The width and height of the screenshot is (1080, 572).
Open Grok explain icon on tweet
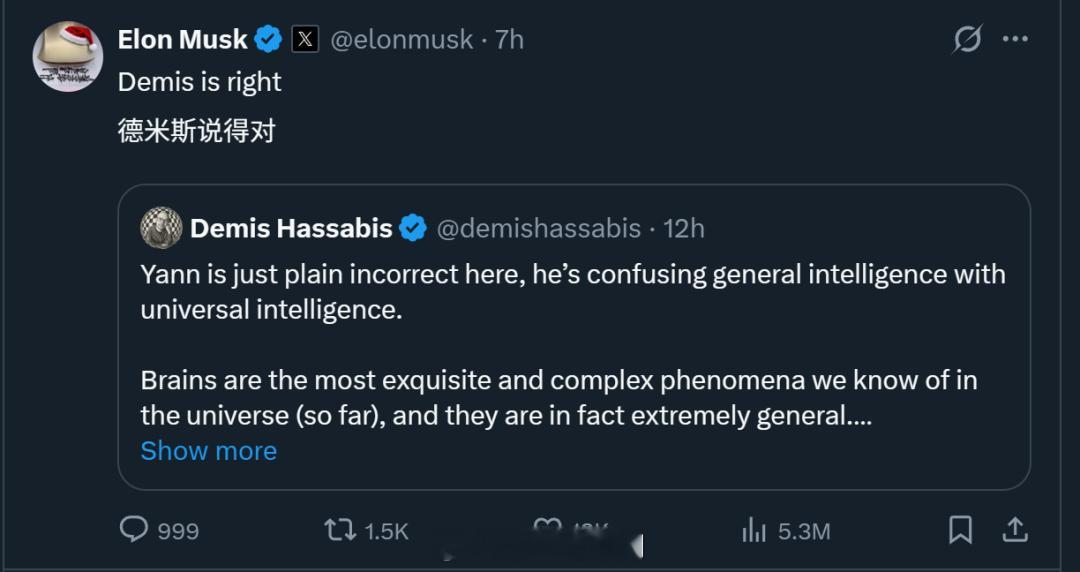coord(967,40)
